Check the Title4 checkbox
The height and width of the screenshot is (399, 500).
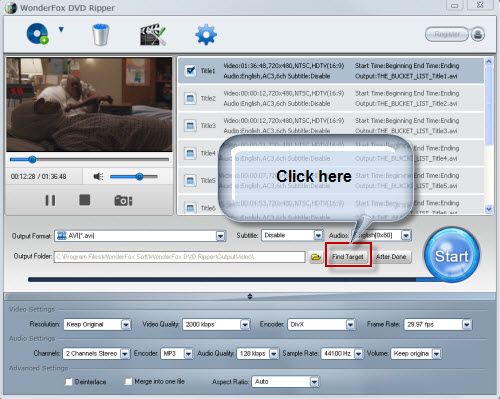tap(190, 153)
